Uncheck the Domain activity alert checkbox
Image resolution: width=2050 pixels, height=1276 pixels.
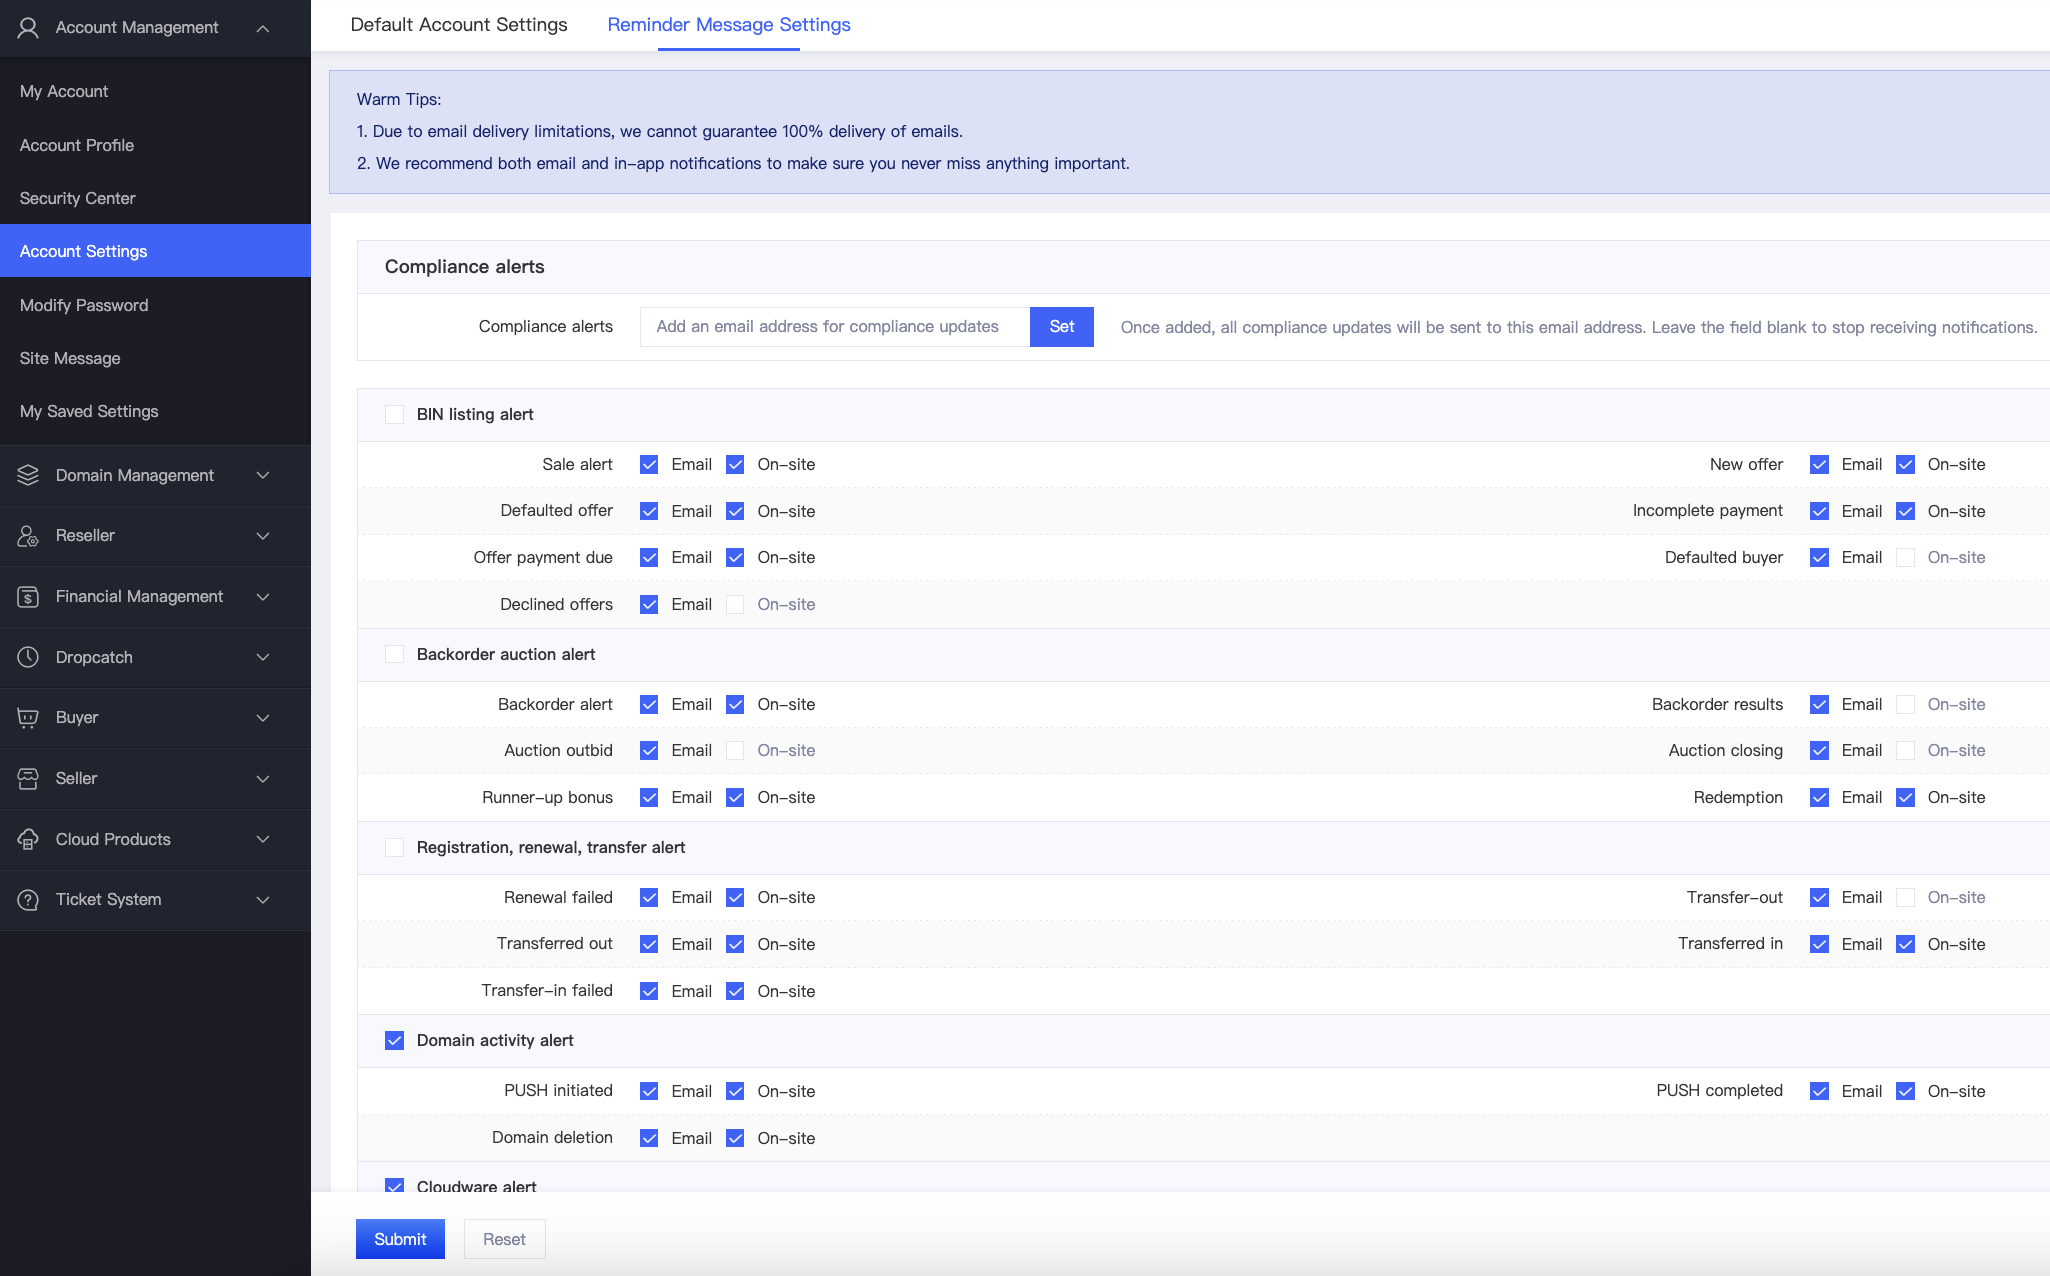(395, 1040)
